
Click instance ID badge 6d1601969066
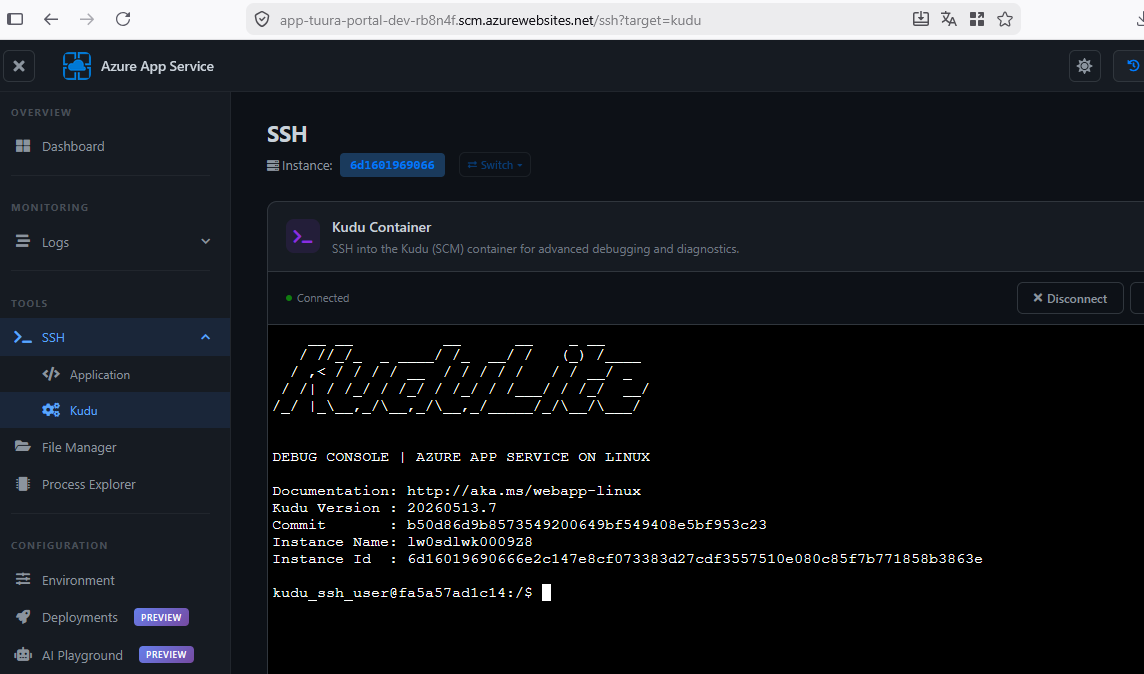tap(393, 165)
